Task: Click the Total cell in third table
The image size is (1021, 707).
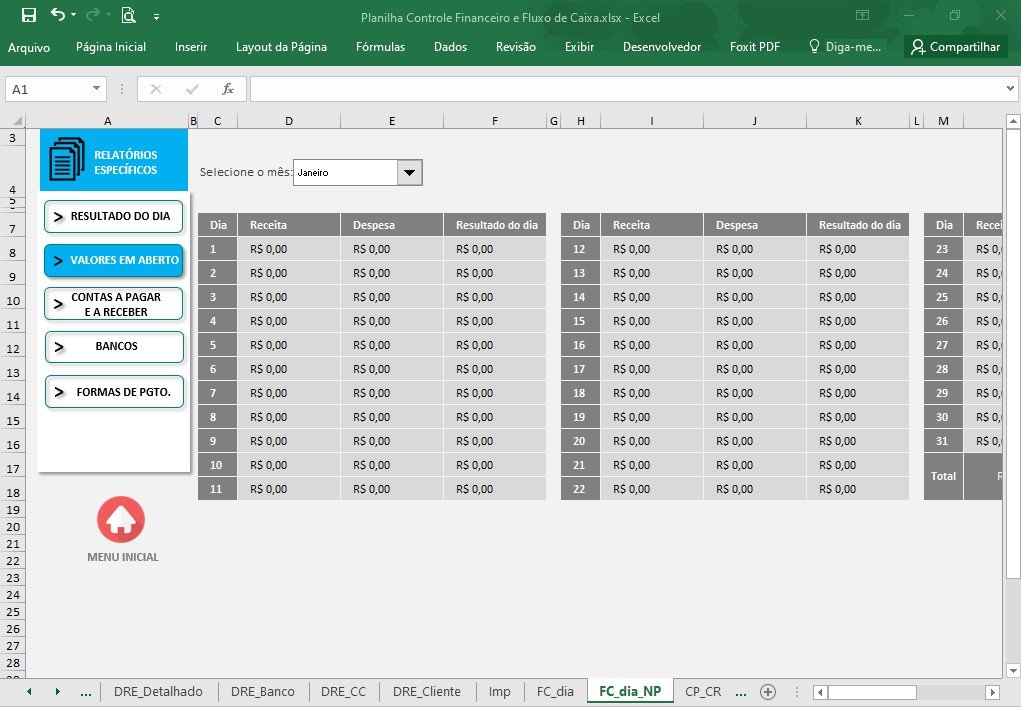Action: tap(944, 476)
